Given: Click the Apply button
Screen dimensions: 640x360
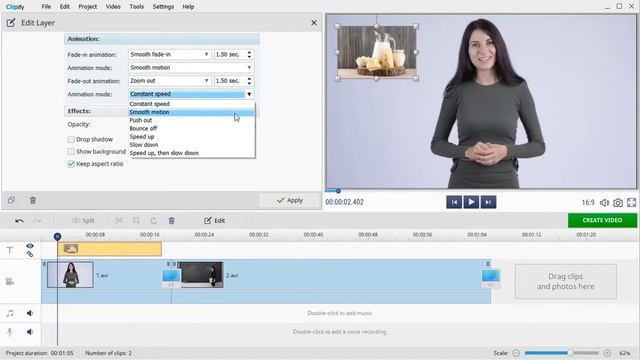Looking at the screenshot, I should coord(290,200).
